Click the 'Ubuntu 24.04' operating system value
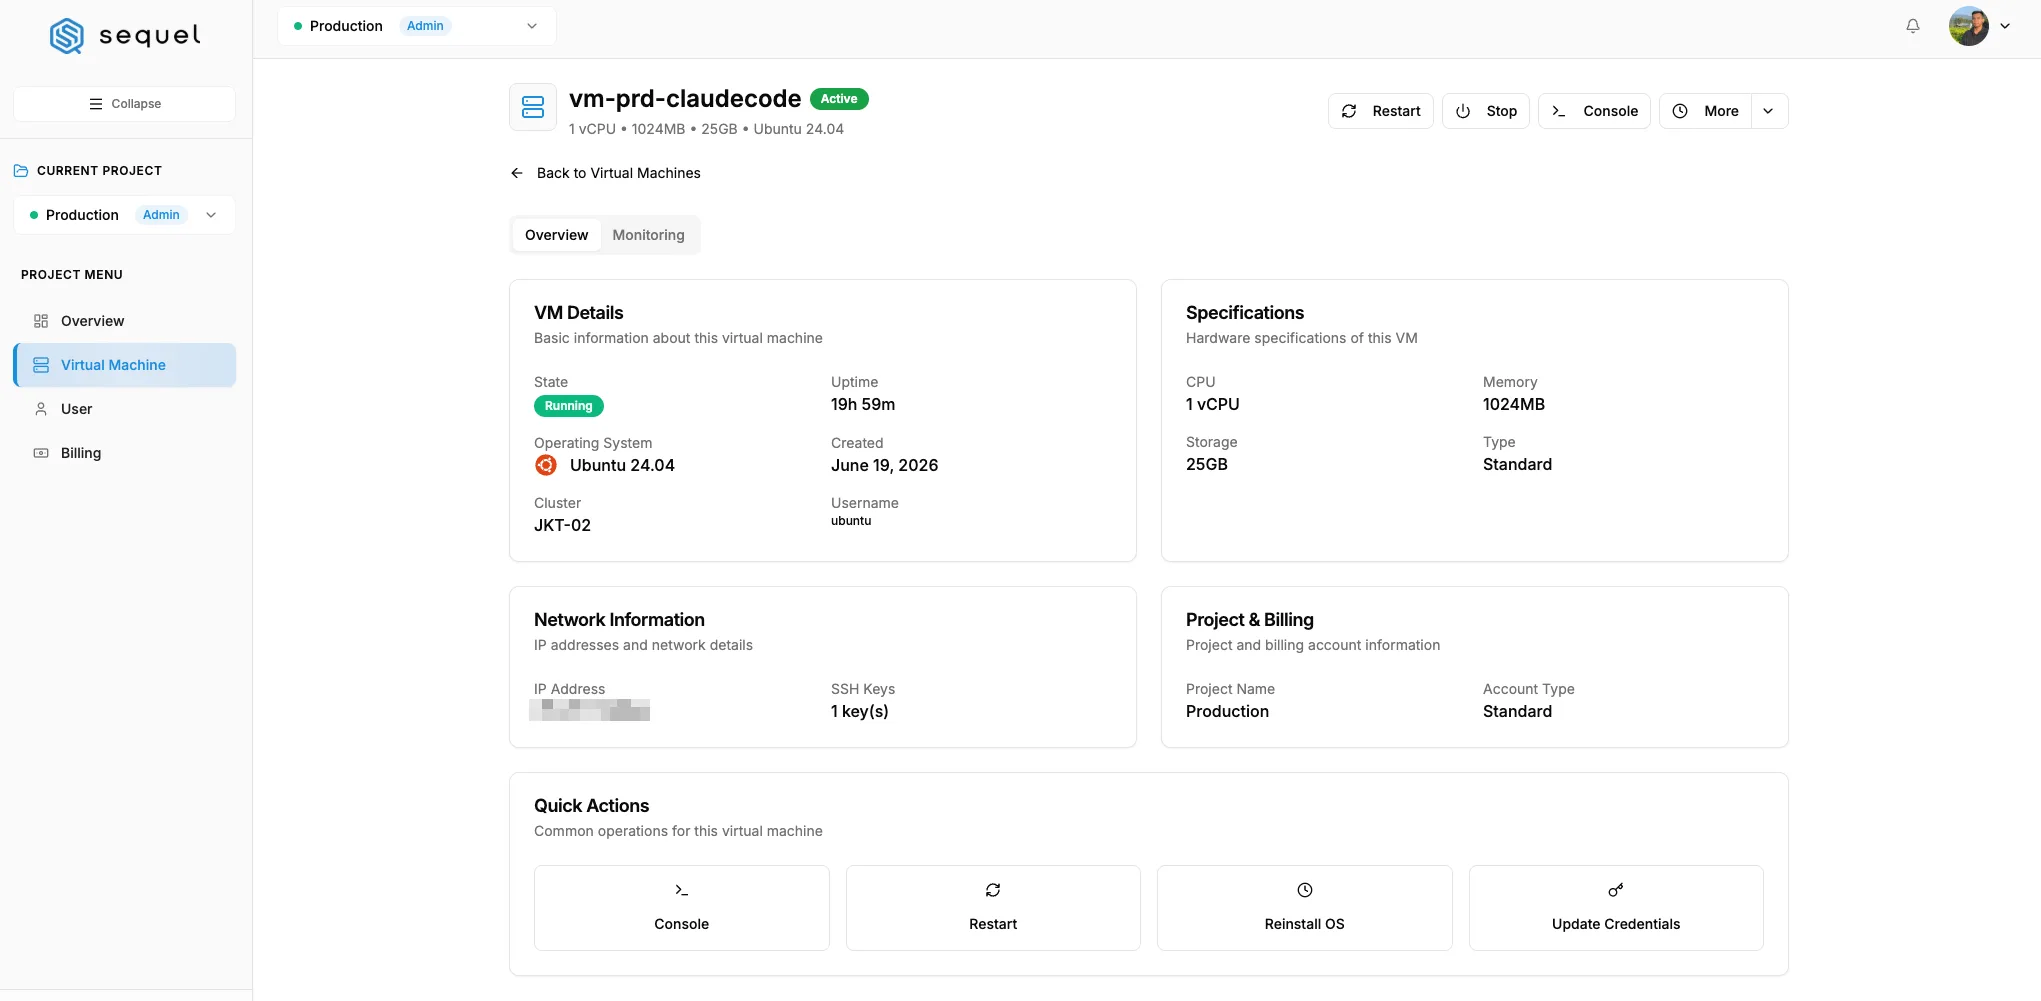Viewport: 2041px width, 1001px height. coord(622,465)
